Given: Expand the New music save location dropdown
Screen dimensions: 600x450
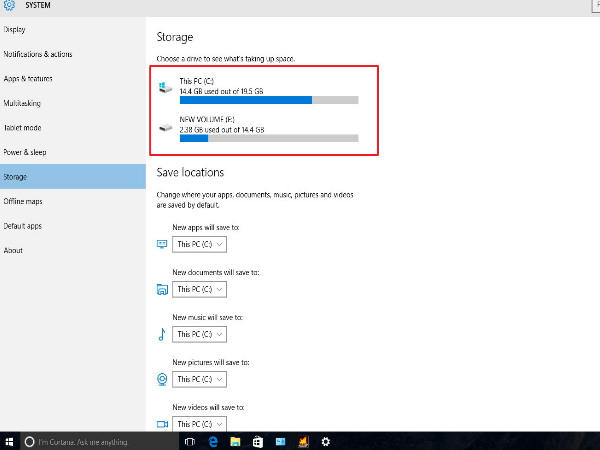Looking at the screenshot, I should pyautogui.click(x=199, y=334).
